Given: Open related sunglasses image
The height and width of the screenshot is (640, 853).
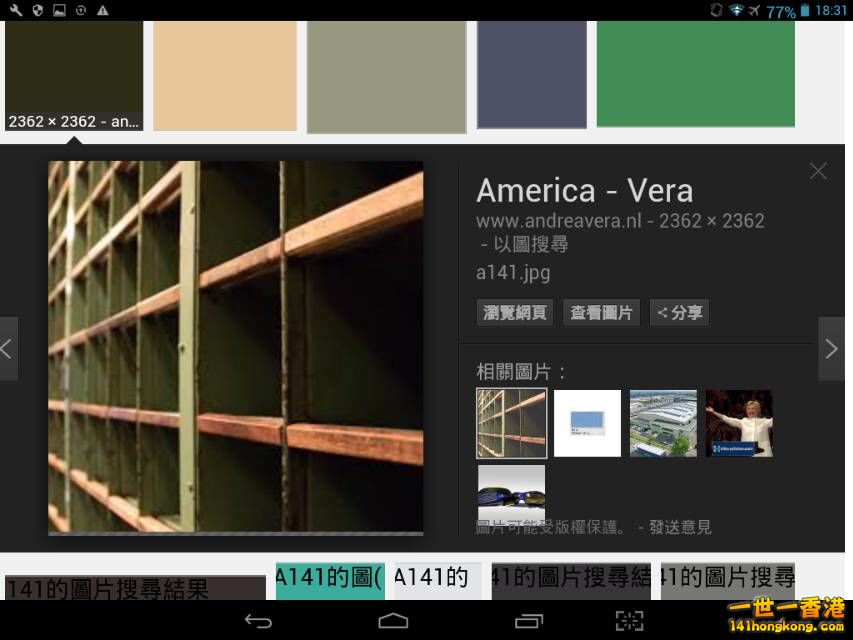Looking at the screenshot, I should click(x=511, y=493).
